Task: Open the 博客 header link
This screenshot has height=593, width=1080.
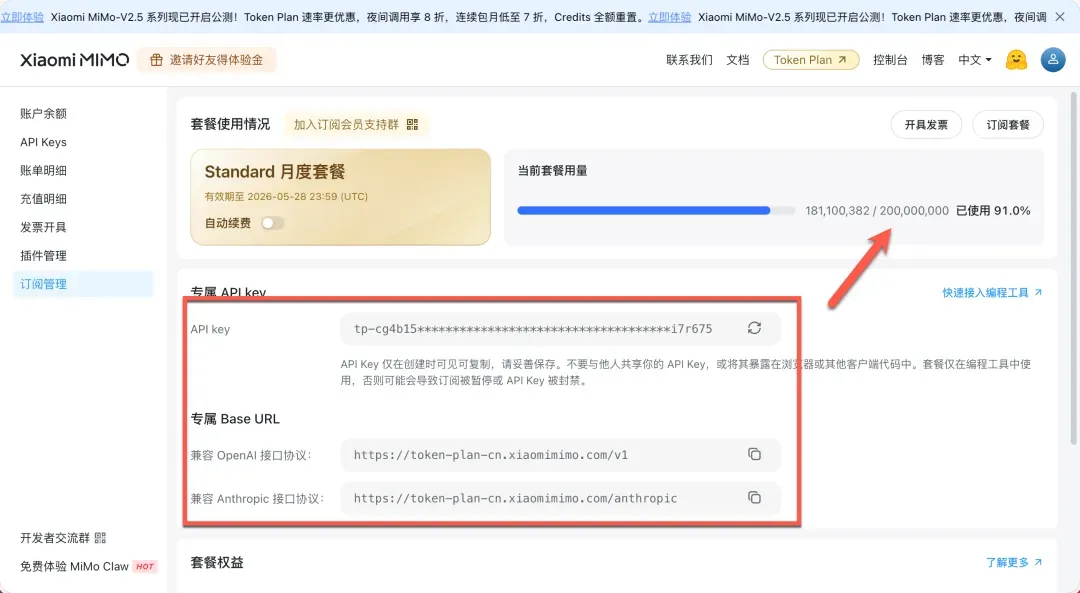Action: (x=933, y=60)
